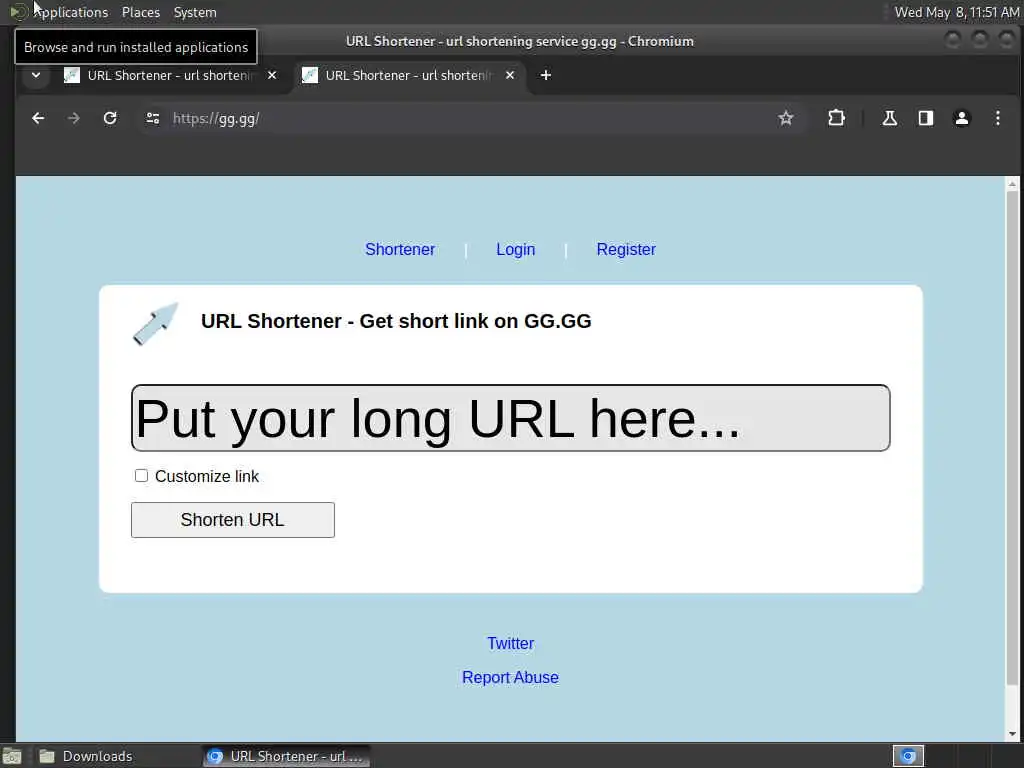
Task: Click the Shorten URL button
Action: pos(232,520)
